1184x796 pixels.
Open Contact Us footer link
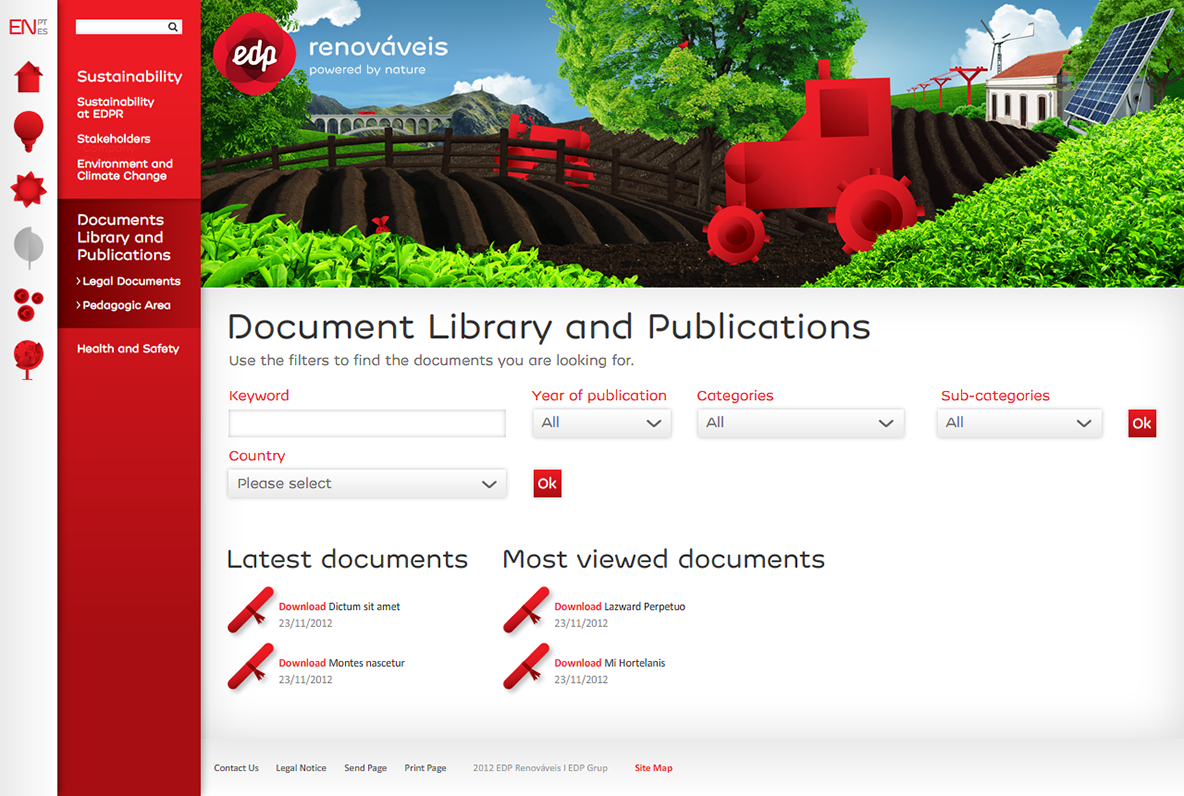(x=236, y=768)
